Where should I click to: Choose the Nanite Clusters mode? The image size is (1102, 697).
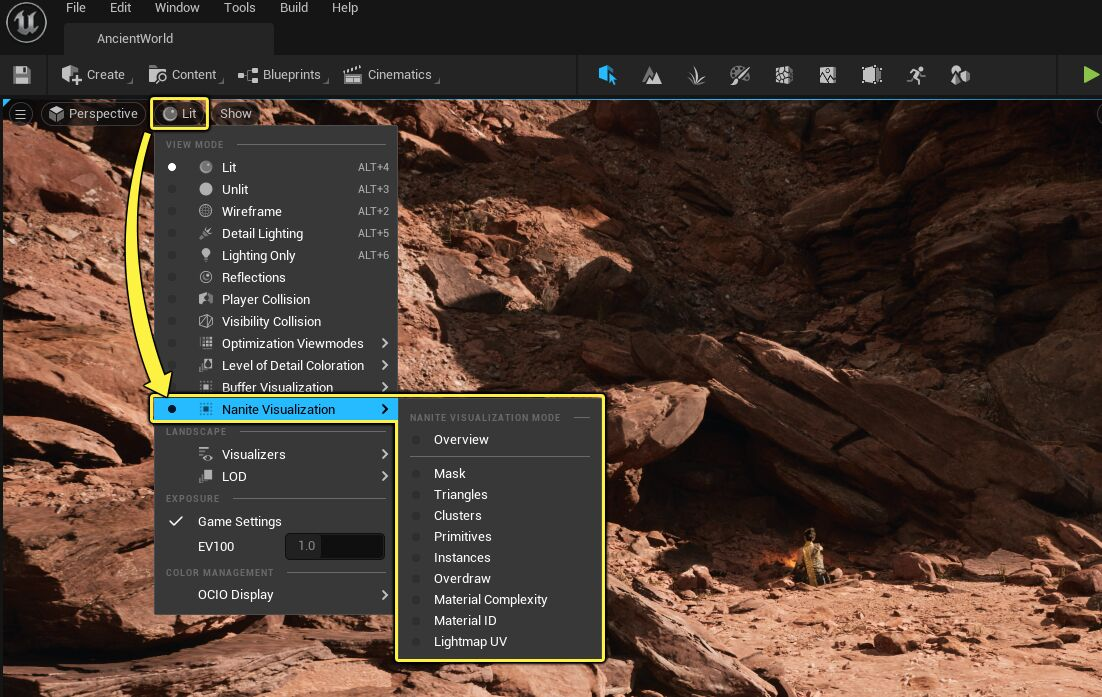500,516
